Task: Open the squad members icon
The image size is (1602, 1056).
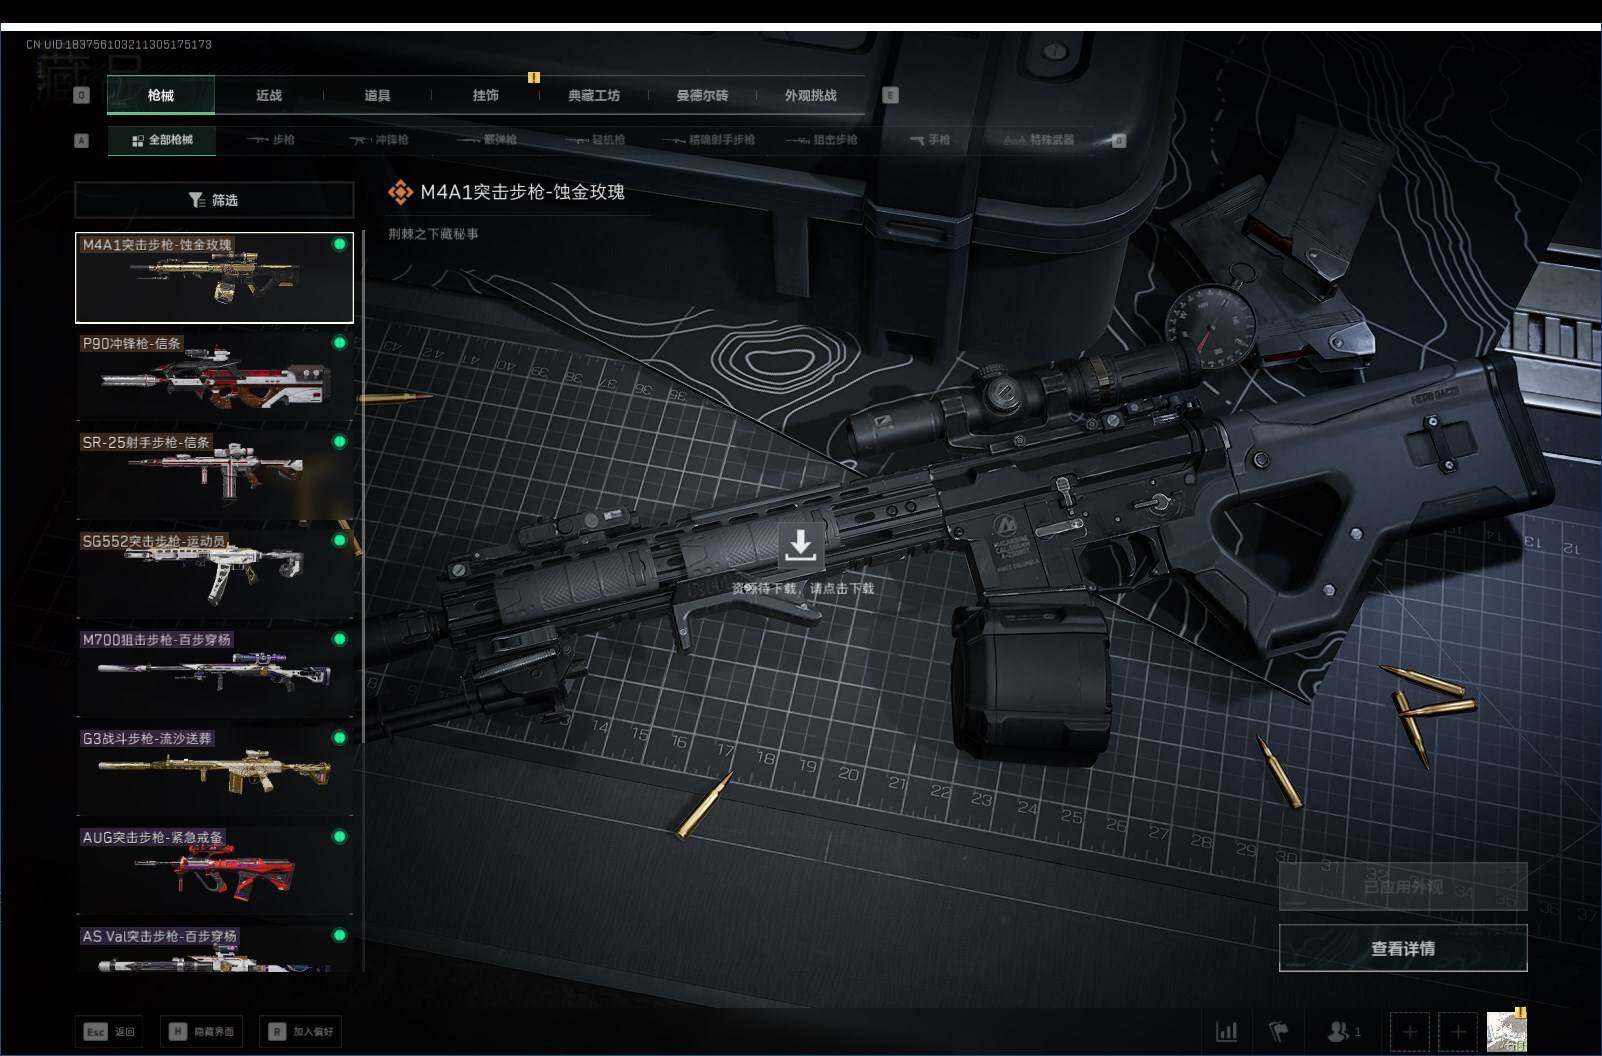Action: [1343, 1031]
